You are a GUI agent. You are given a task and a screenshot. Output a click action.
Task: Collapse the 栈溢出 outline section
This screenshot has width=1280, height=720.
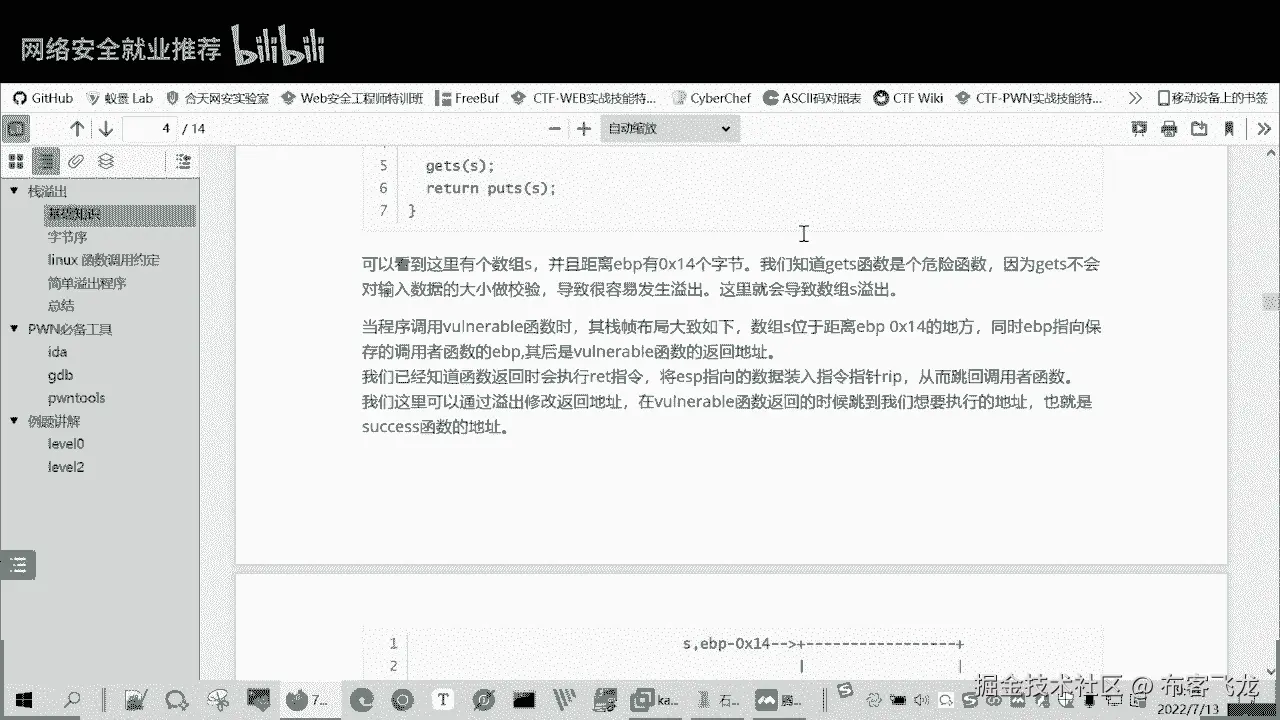[x=14, y=191]
